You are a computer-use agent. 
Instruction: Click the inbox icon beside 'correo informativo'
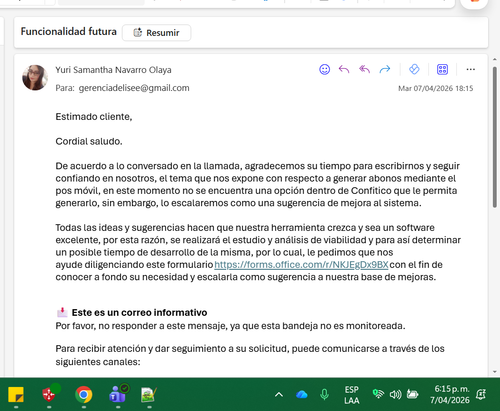pyautogui.click(x=62, y=312)
